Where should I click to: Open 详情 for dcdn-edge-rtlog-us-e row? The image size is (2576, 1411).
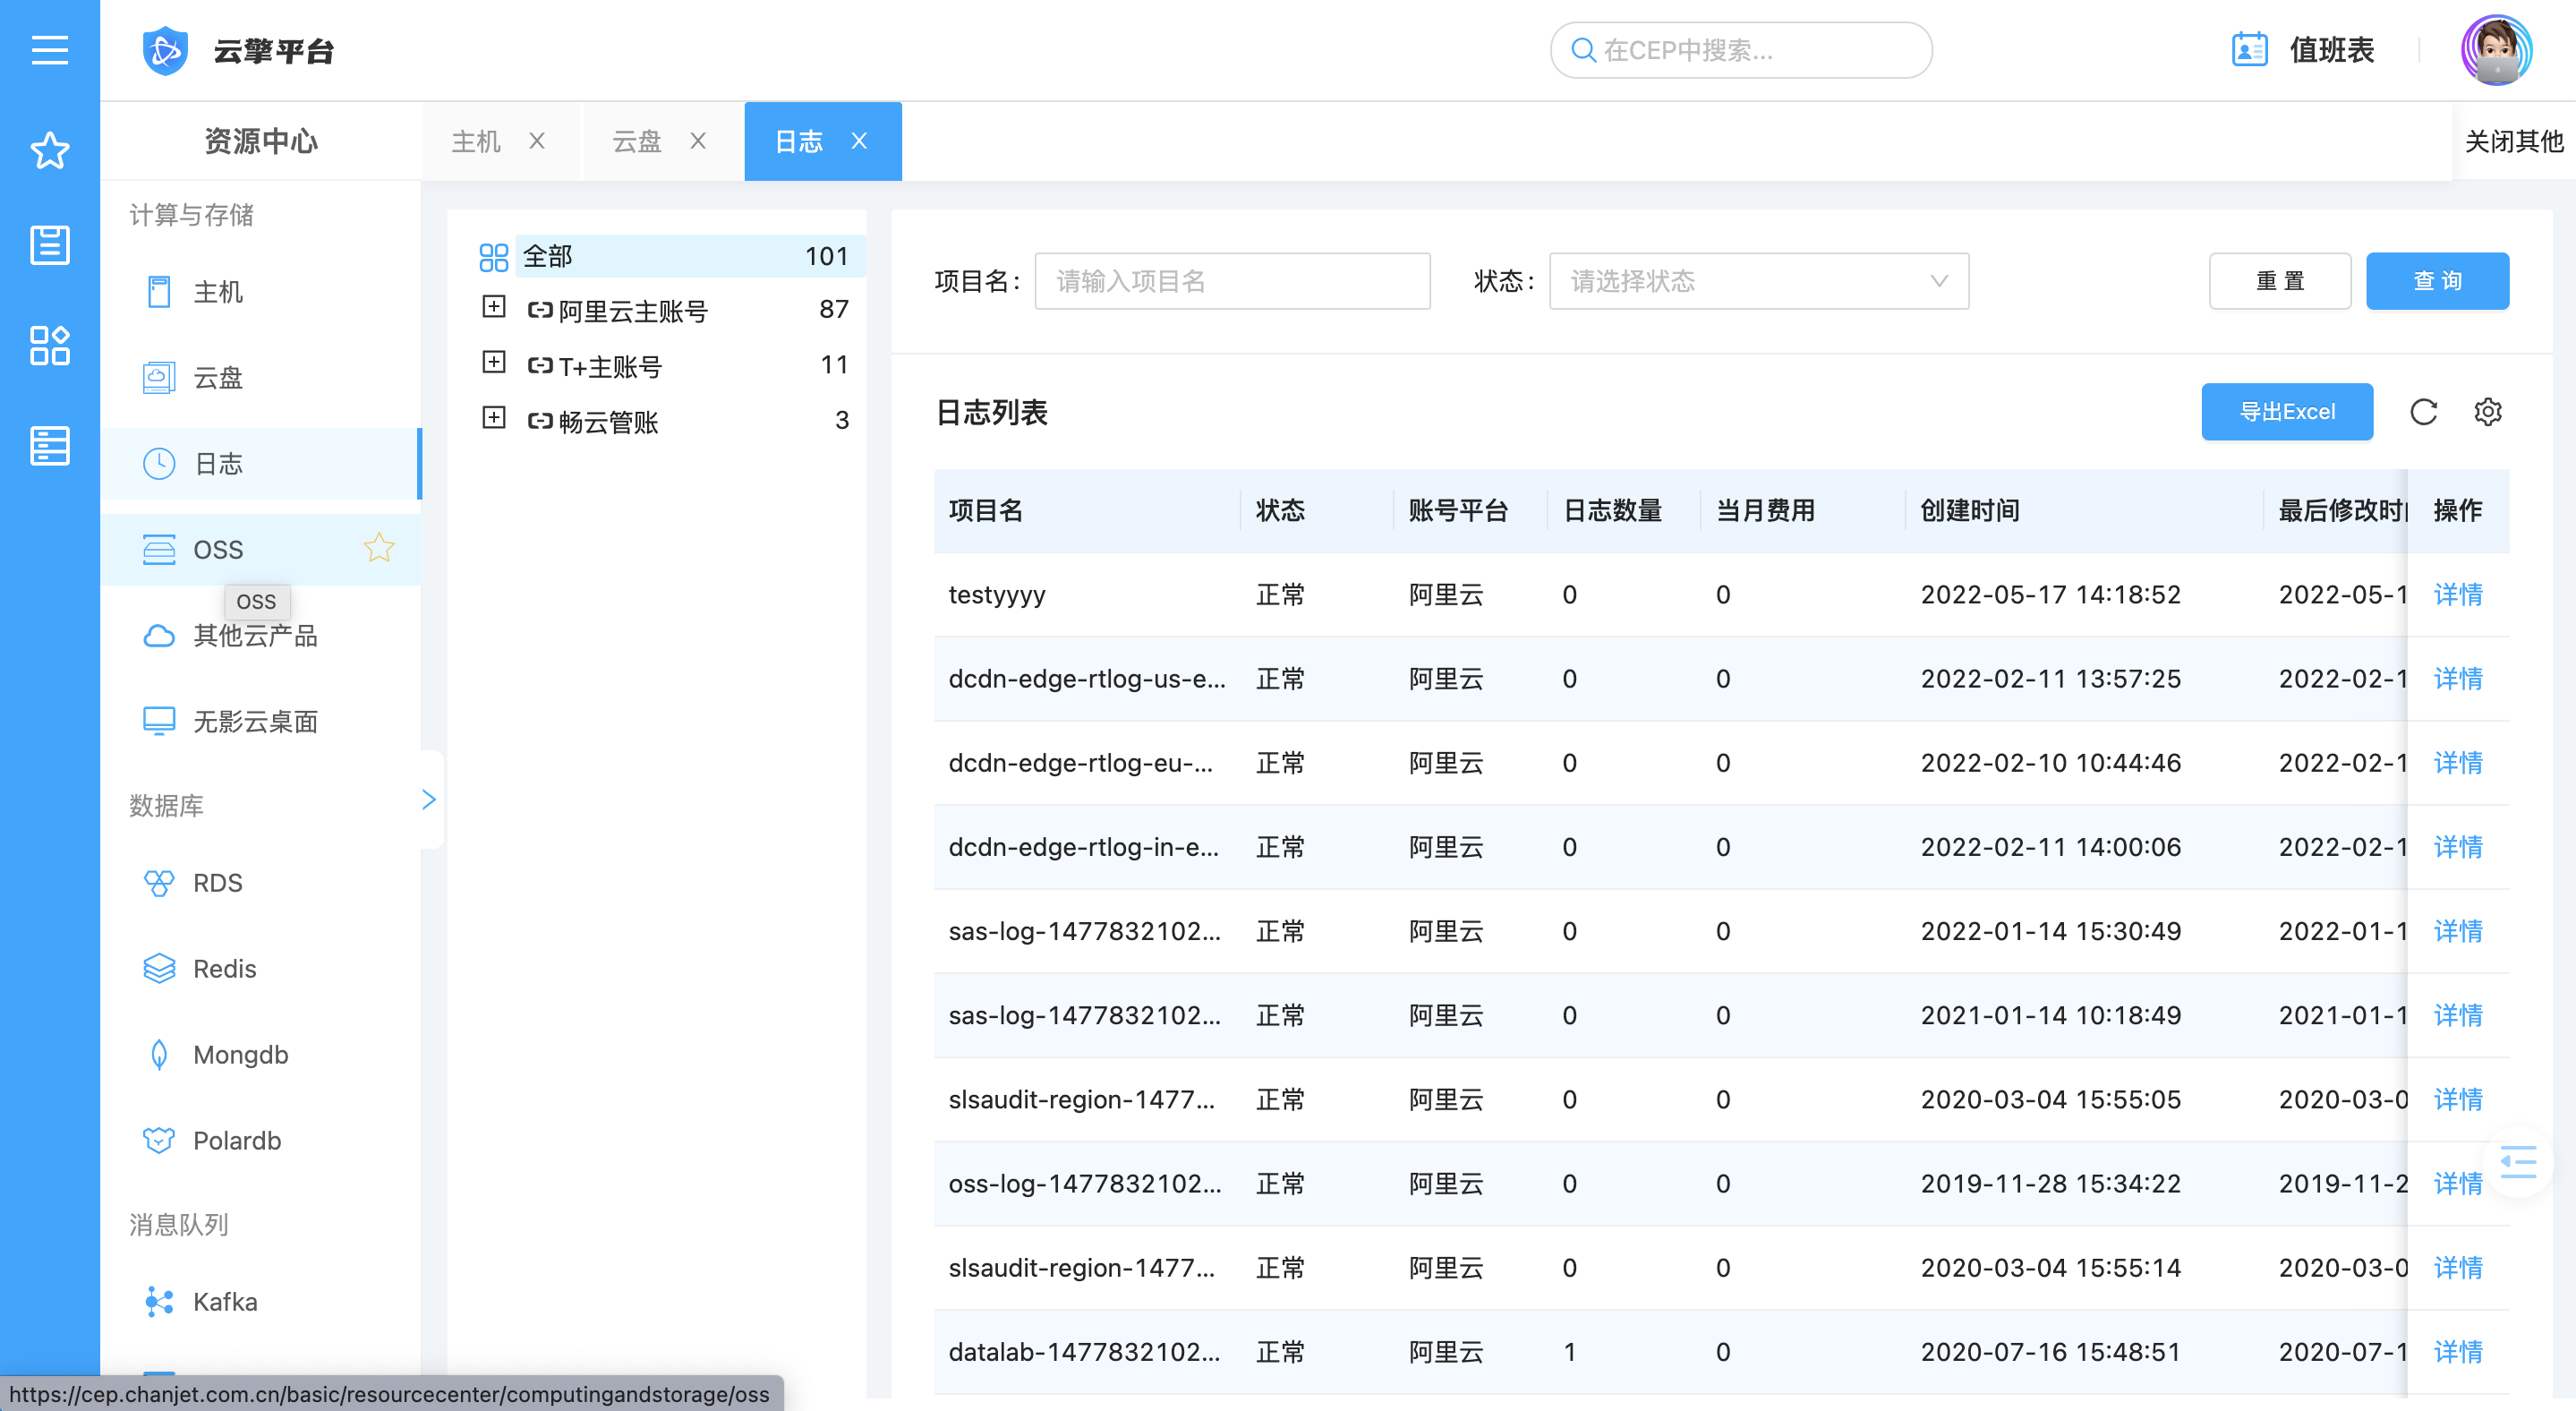pyautogui.click(x=2458, y=678)
